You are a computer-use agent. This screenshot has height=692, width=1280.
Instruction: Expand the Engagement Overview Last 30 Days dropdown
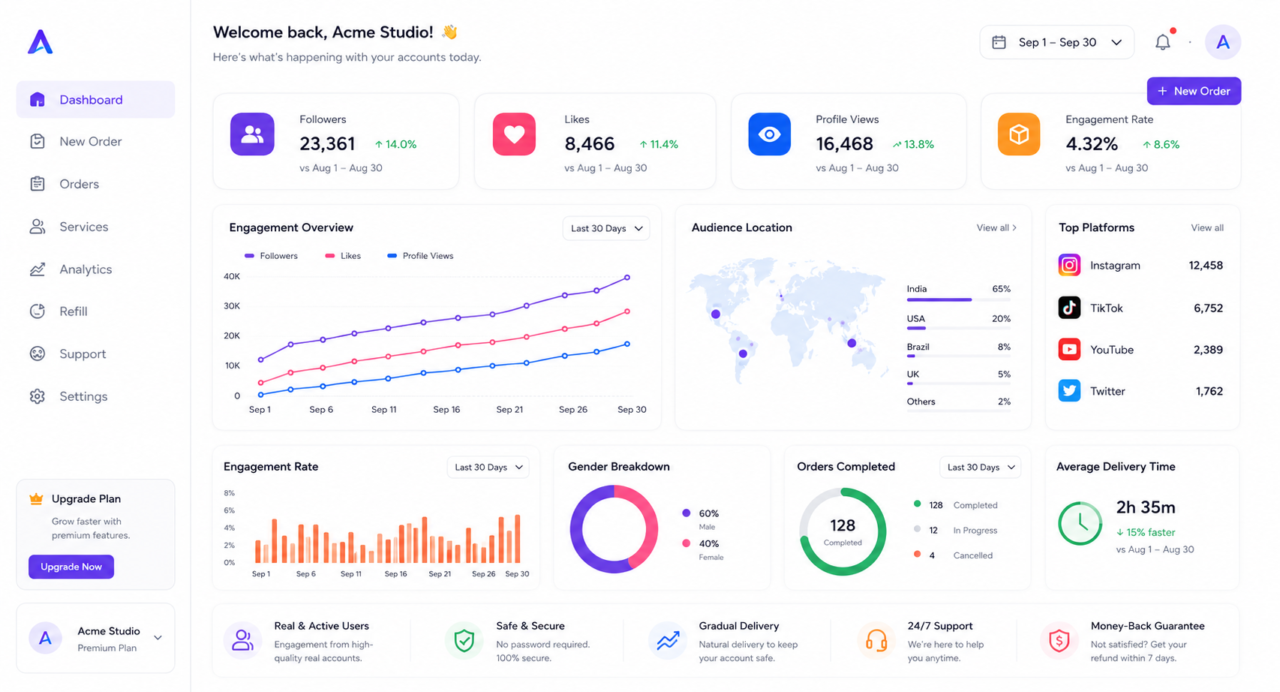pyautogui.click(x=606, y=228)
